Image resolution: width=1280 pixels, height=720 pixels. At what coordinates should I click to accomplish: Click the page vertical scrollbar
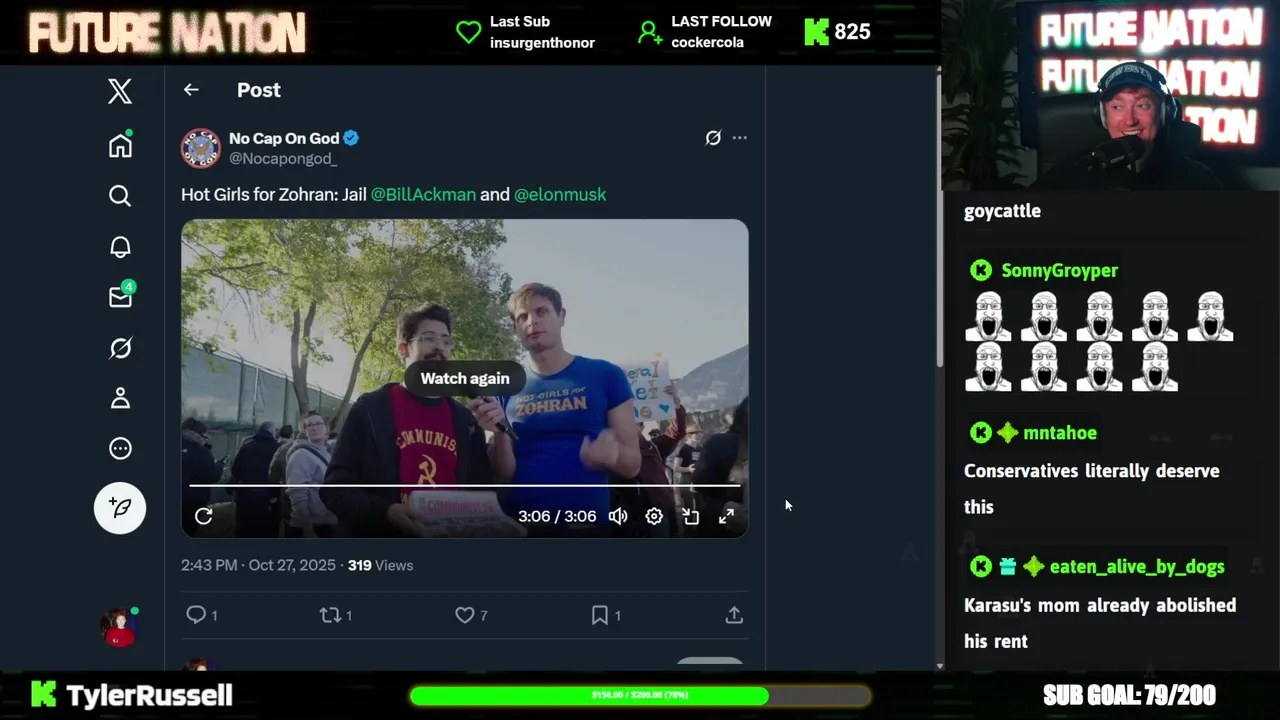(939, 220)
